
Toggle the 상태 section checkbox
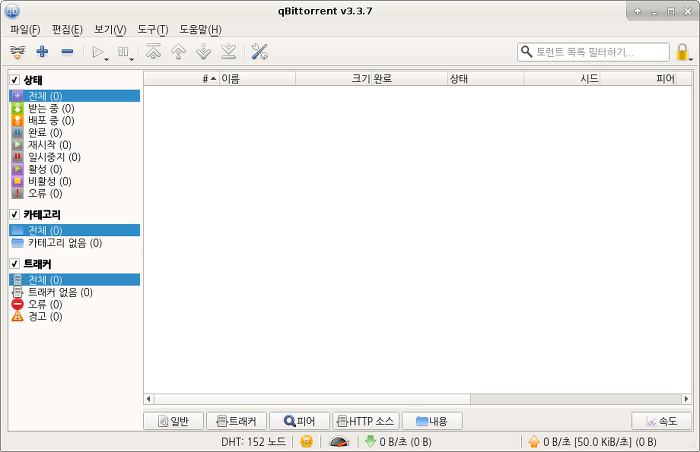point(15,80)
